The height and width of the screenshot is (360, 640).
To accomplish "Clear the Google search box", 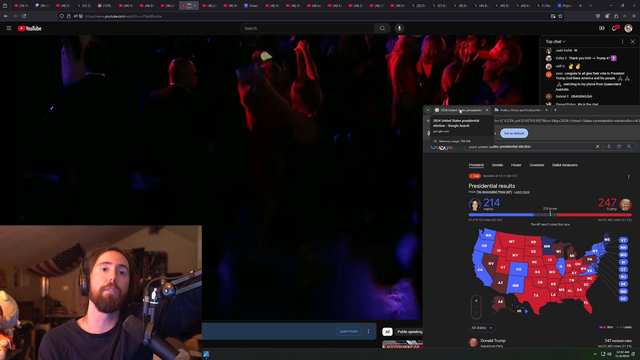I will (x=598, y=147).
